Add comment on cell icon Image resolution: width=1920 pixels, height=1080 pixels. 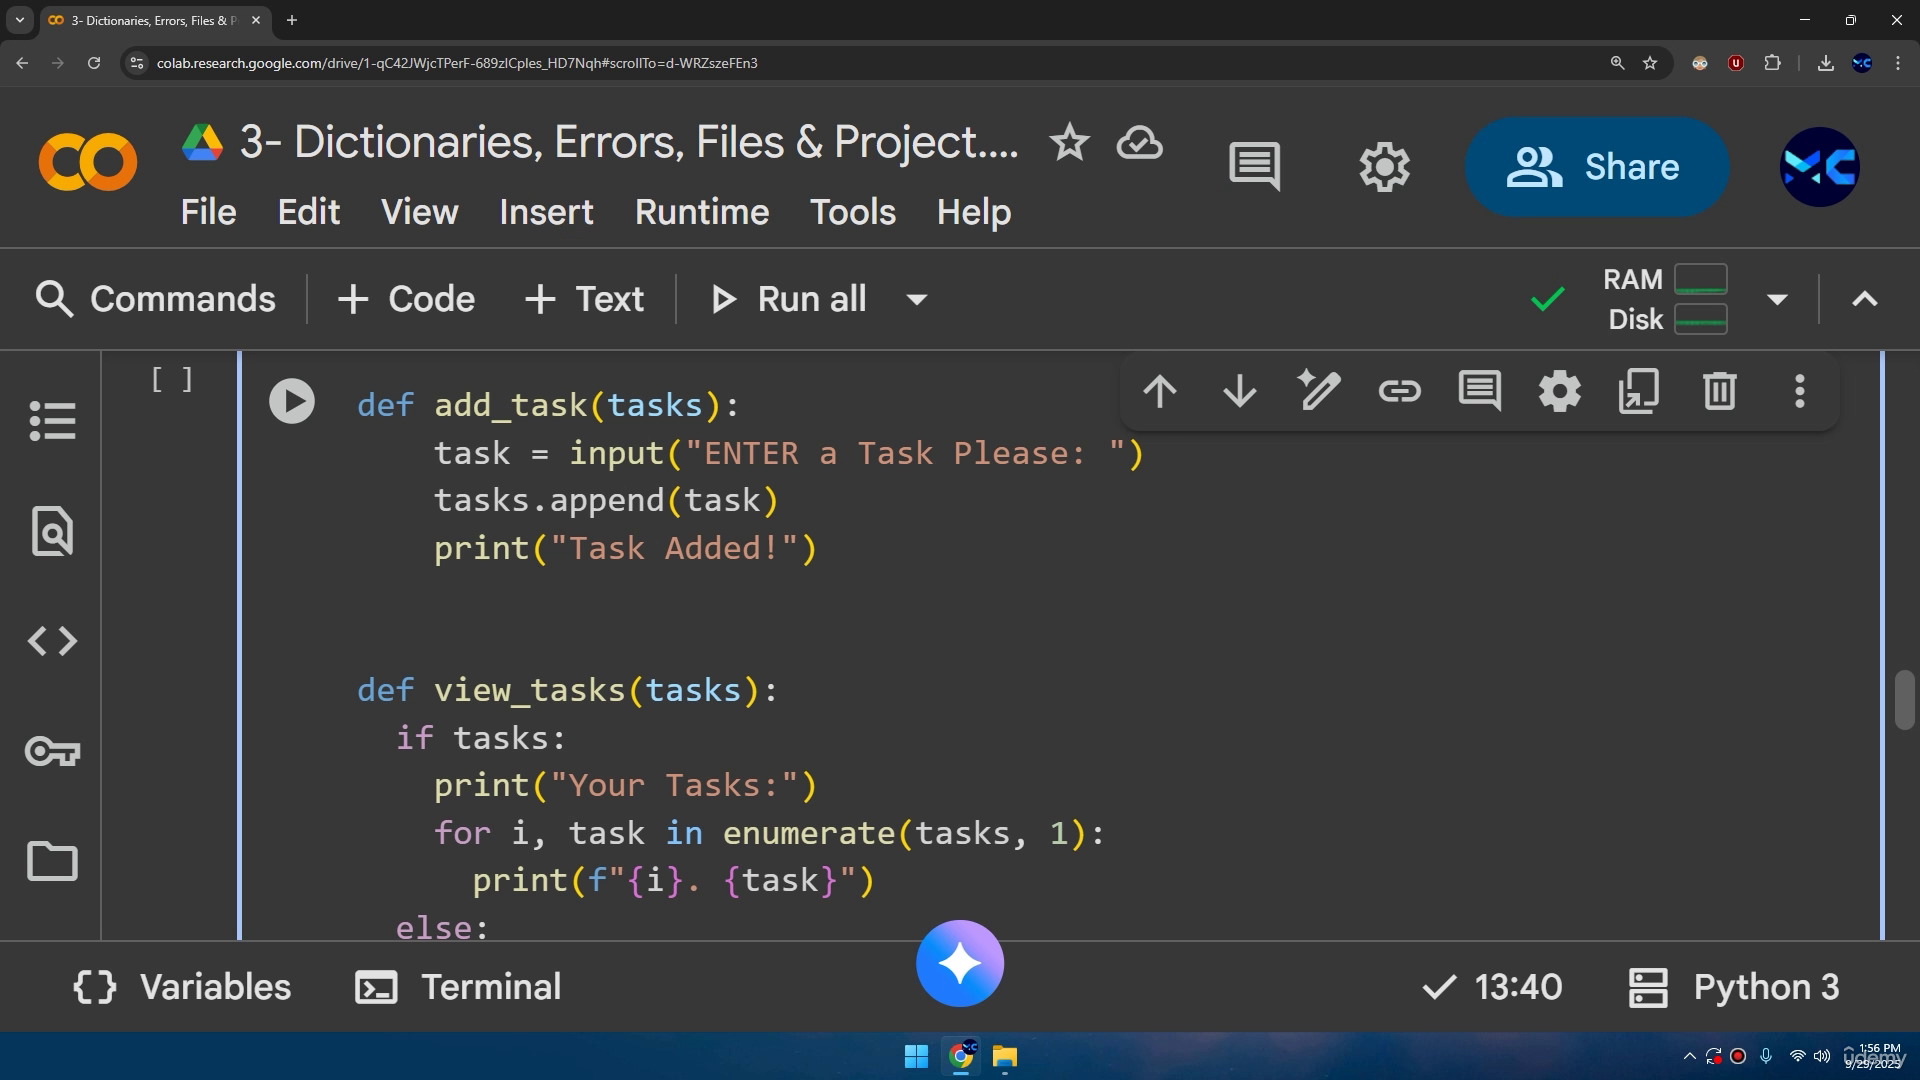(1479, 391)
